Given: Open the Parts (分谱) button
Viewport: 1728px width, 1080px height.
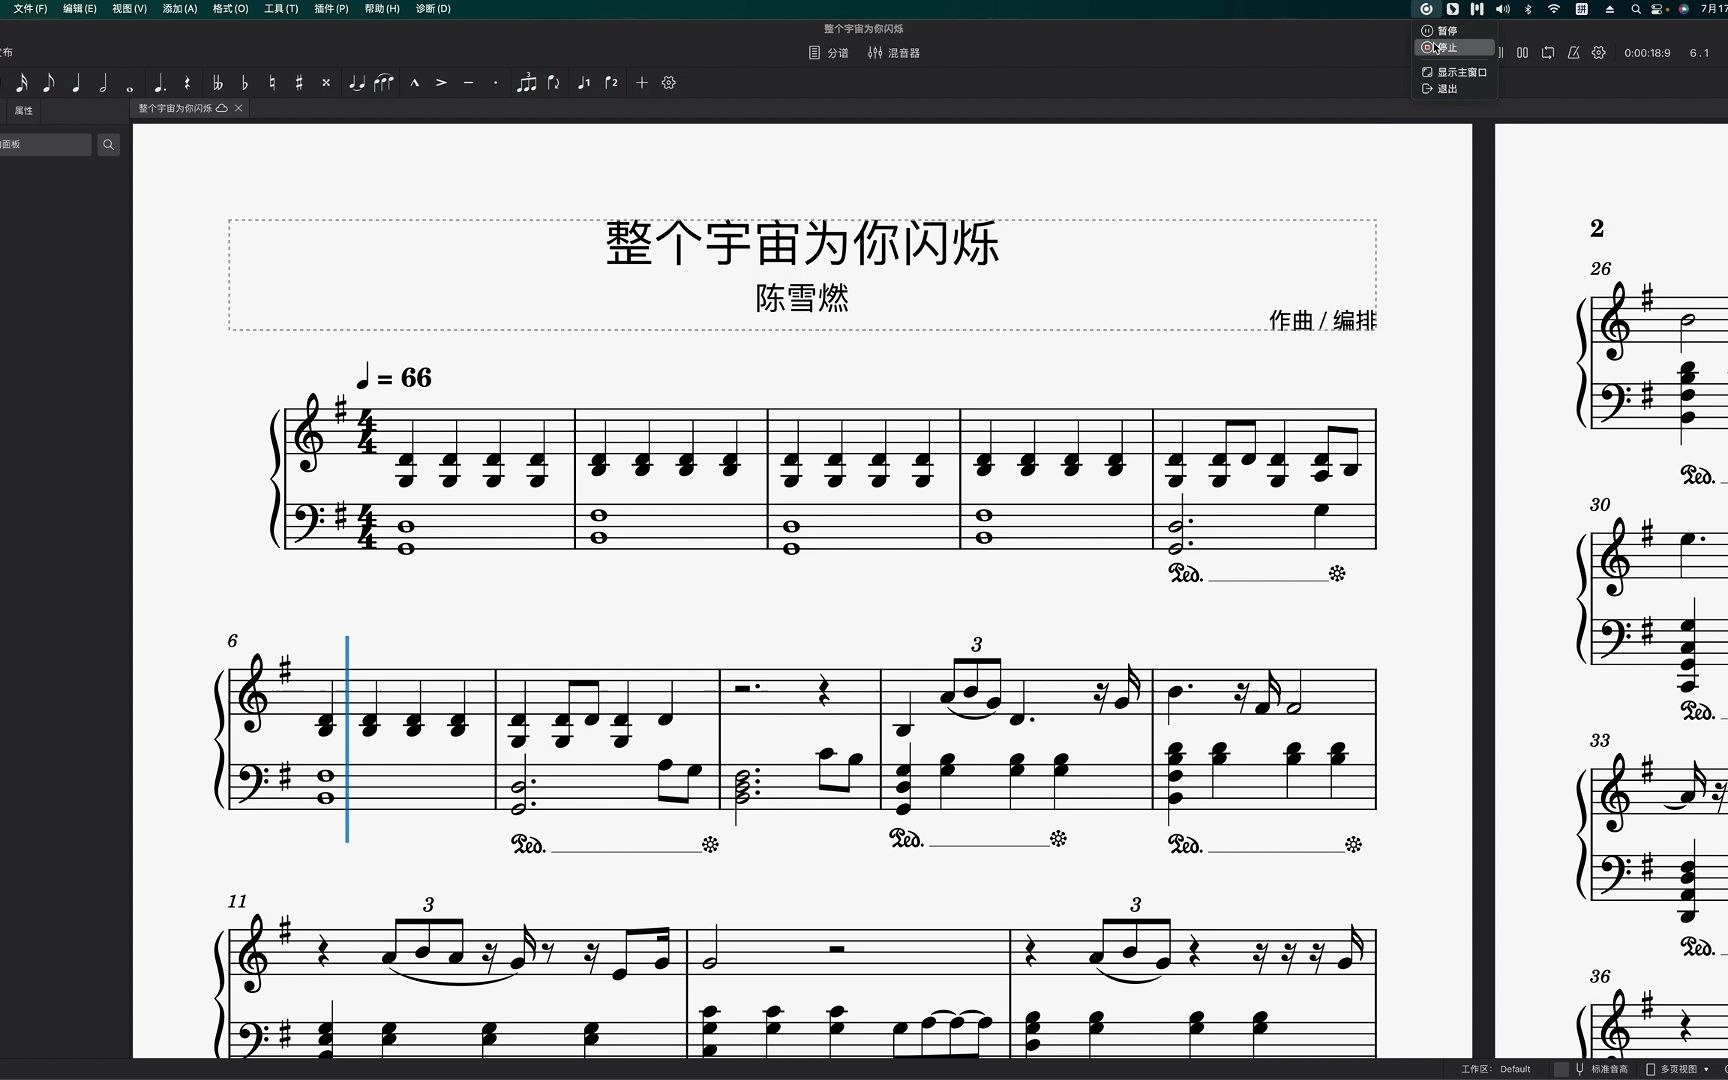Looking at the screenshot, I should [829, 53].
